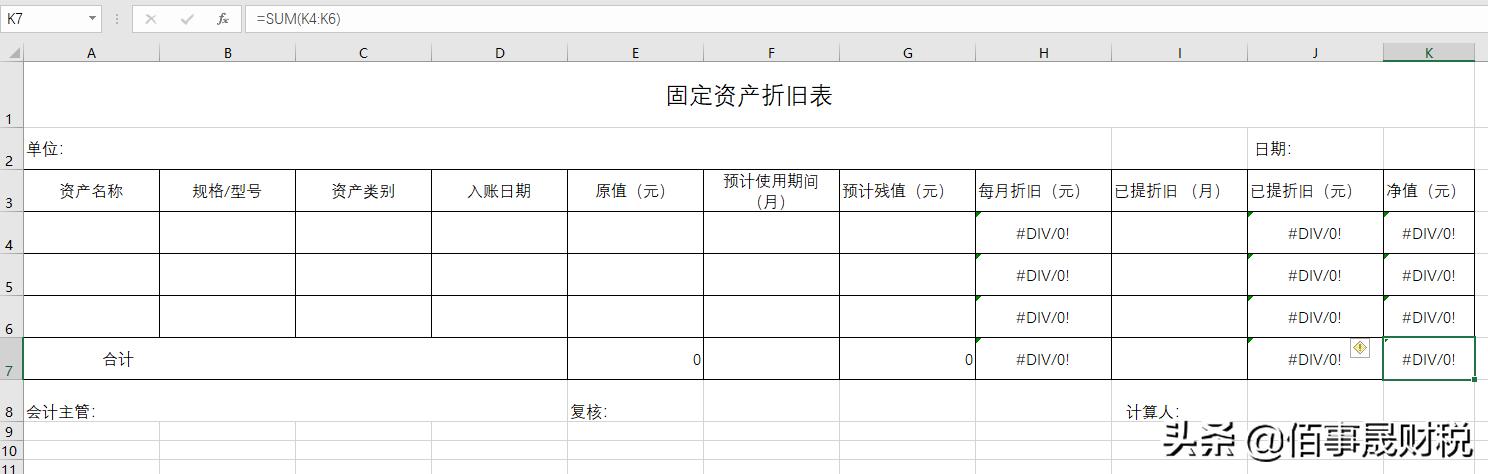Viewport: 1488px width, 474px height.
Task: Click the 入账日期 header cell
Action: click(499, 191)
